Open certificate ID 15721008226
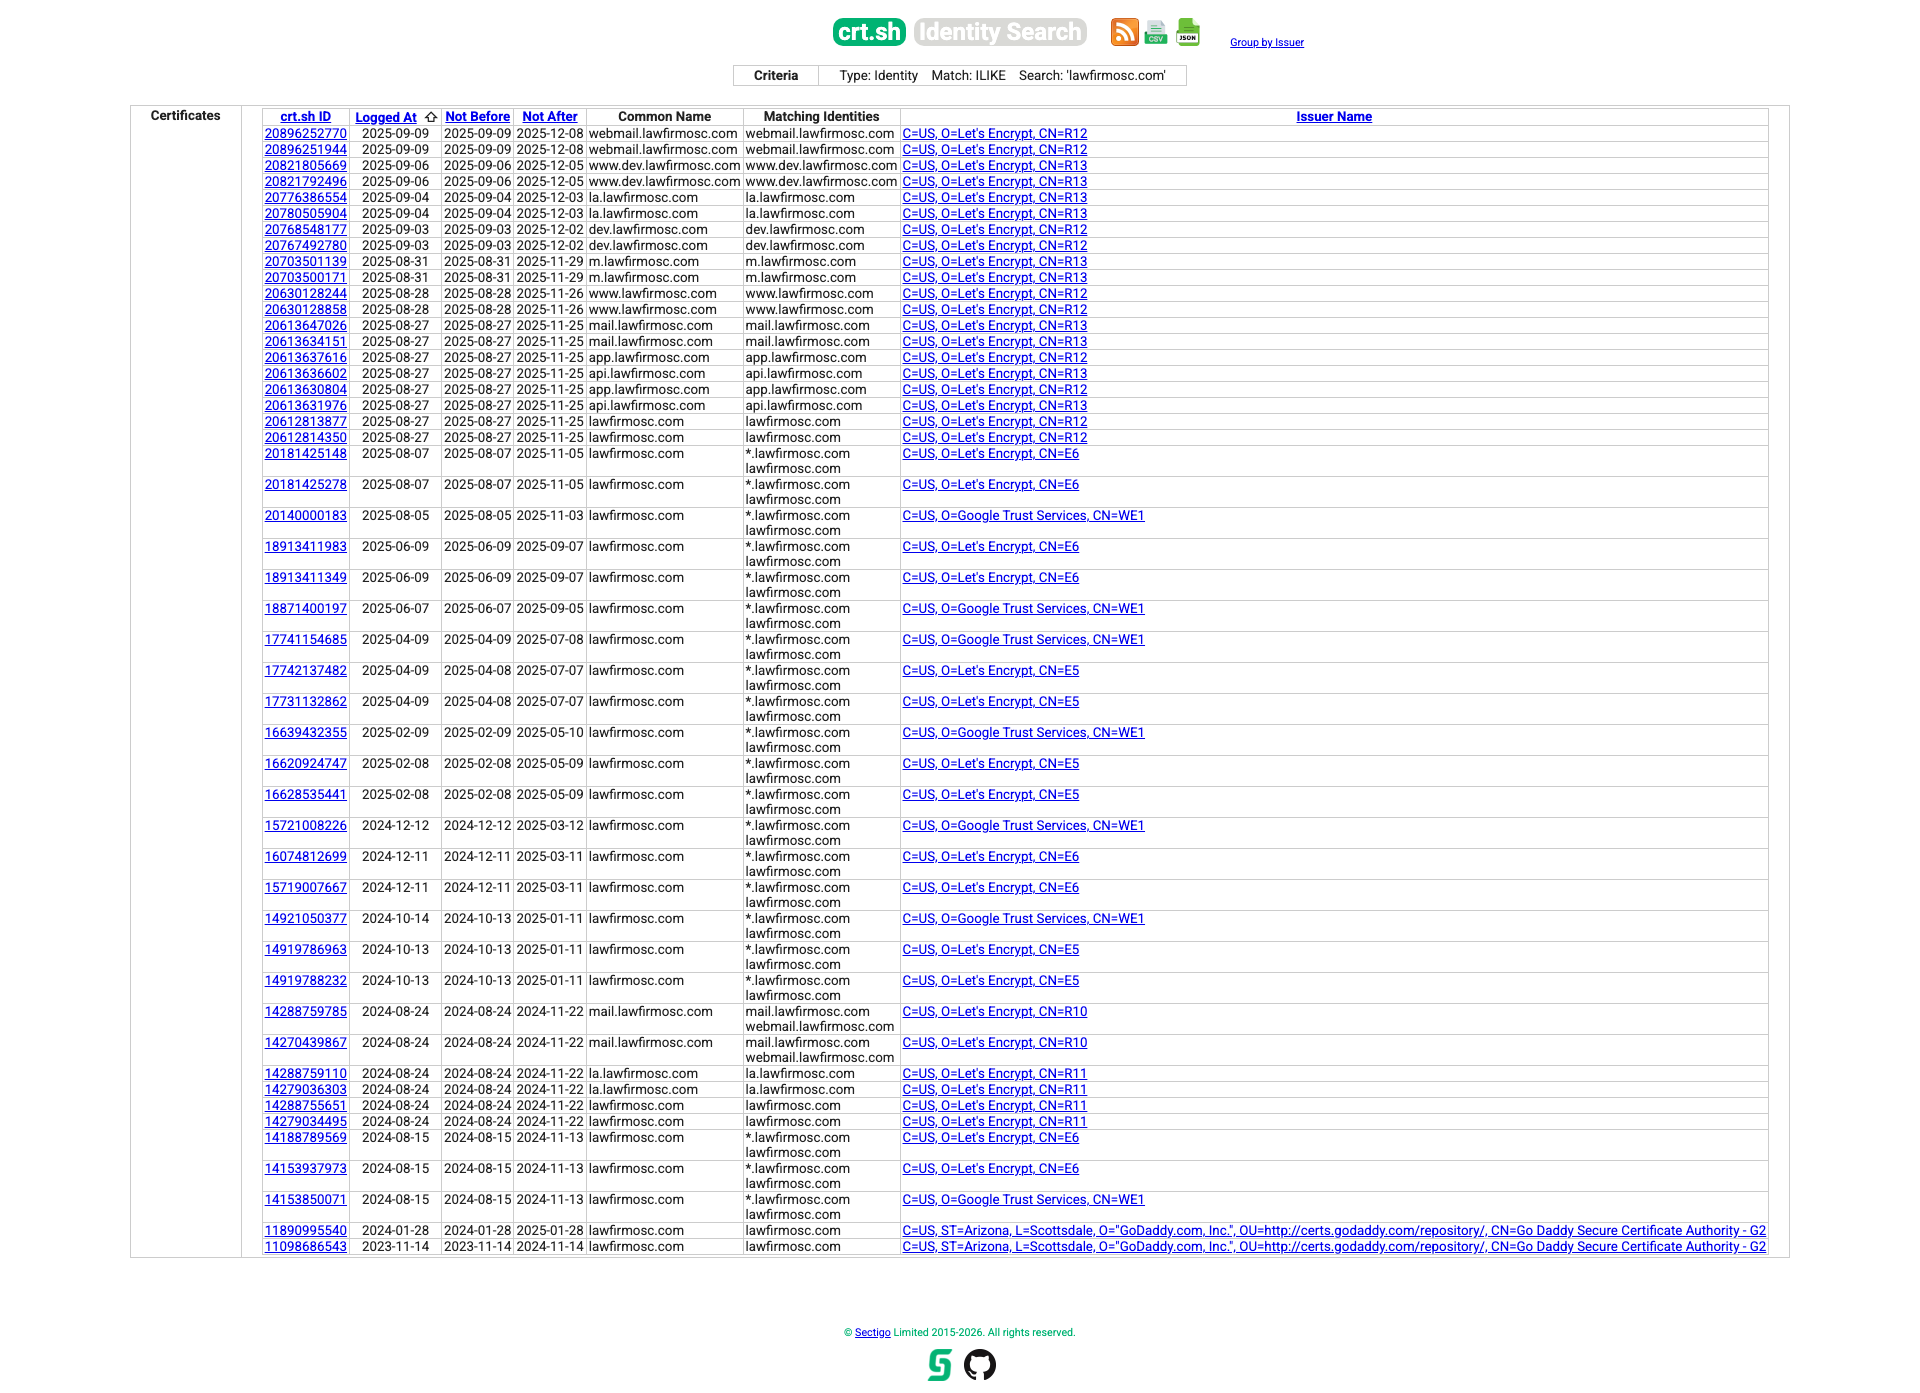 [305, 825]
